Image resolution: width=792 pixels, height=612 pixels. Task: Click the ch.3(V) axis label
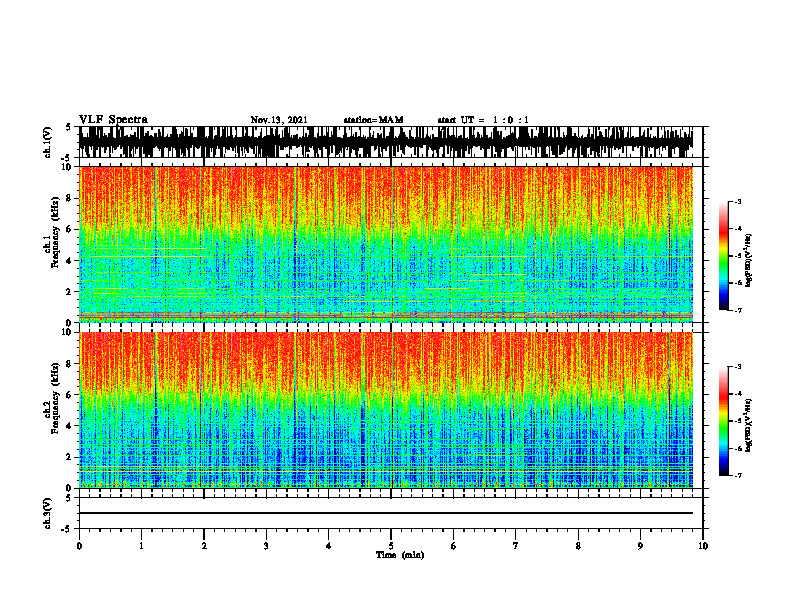pyautogui.click(x=48, y=513)
